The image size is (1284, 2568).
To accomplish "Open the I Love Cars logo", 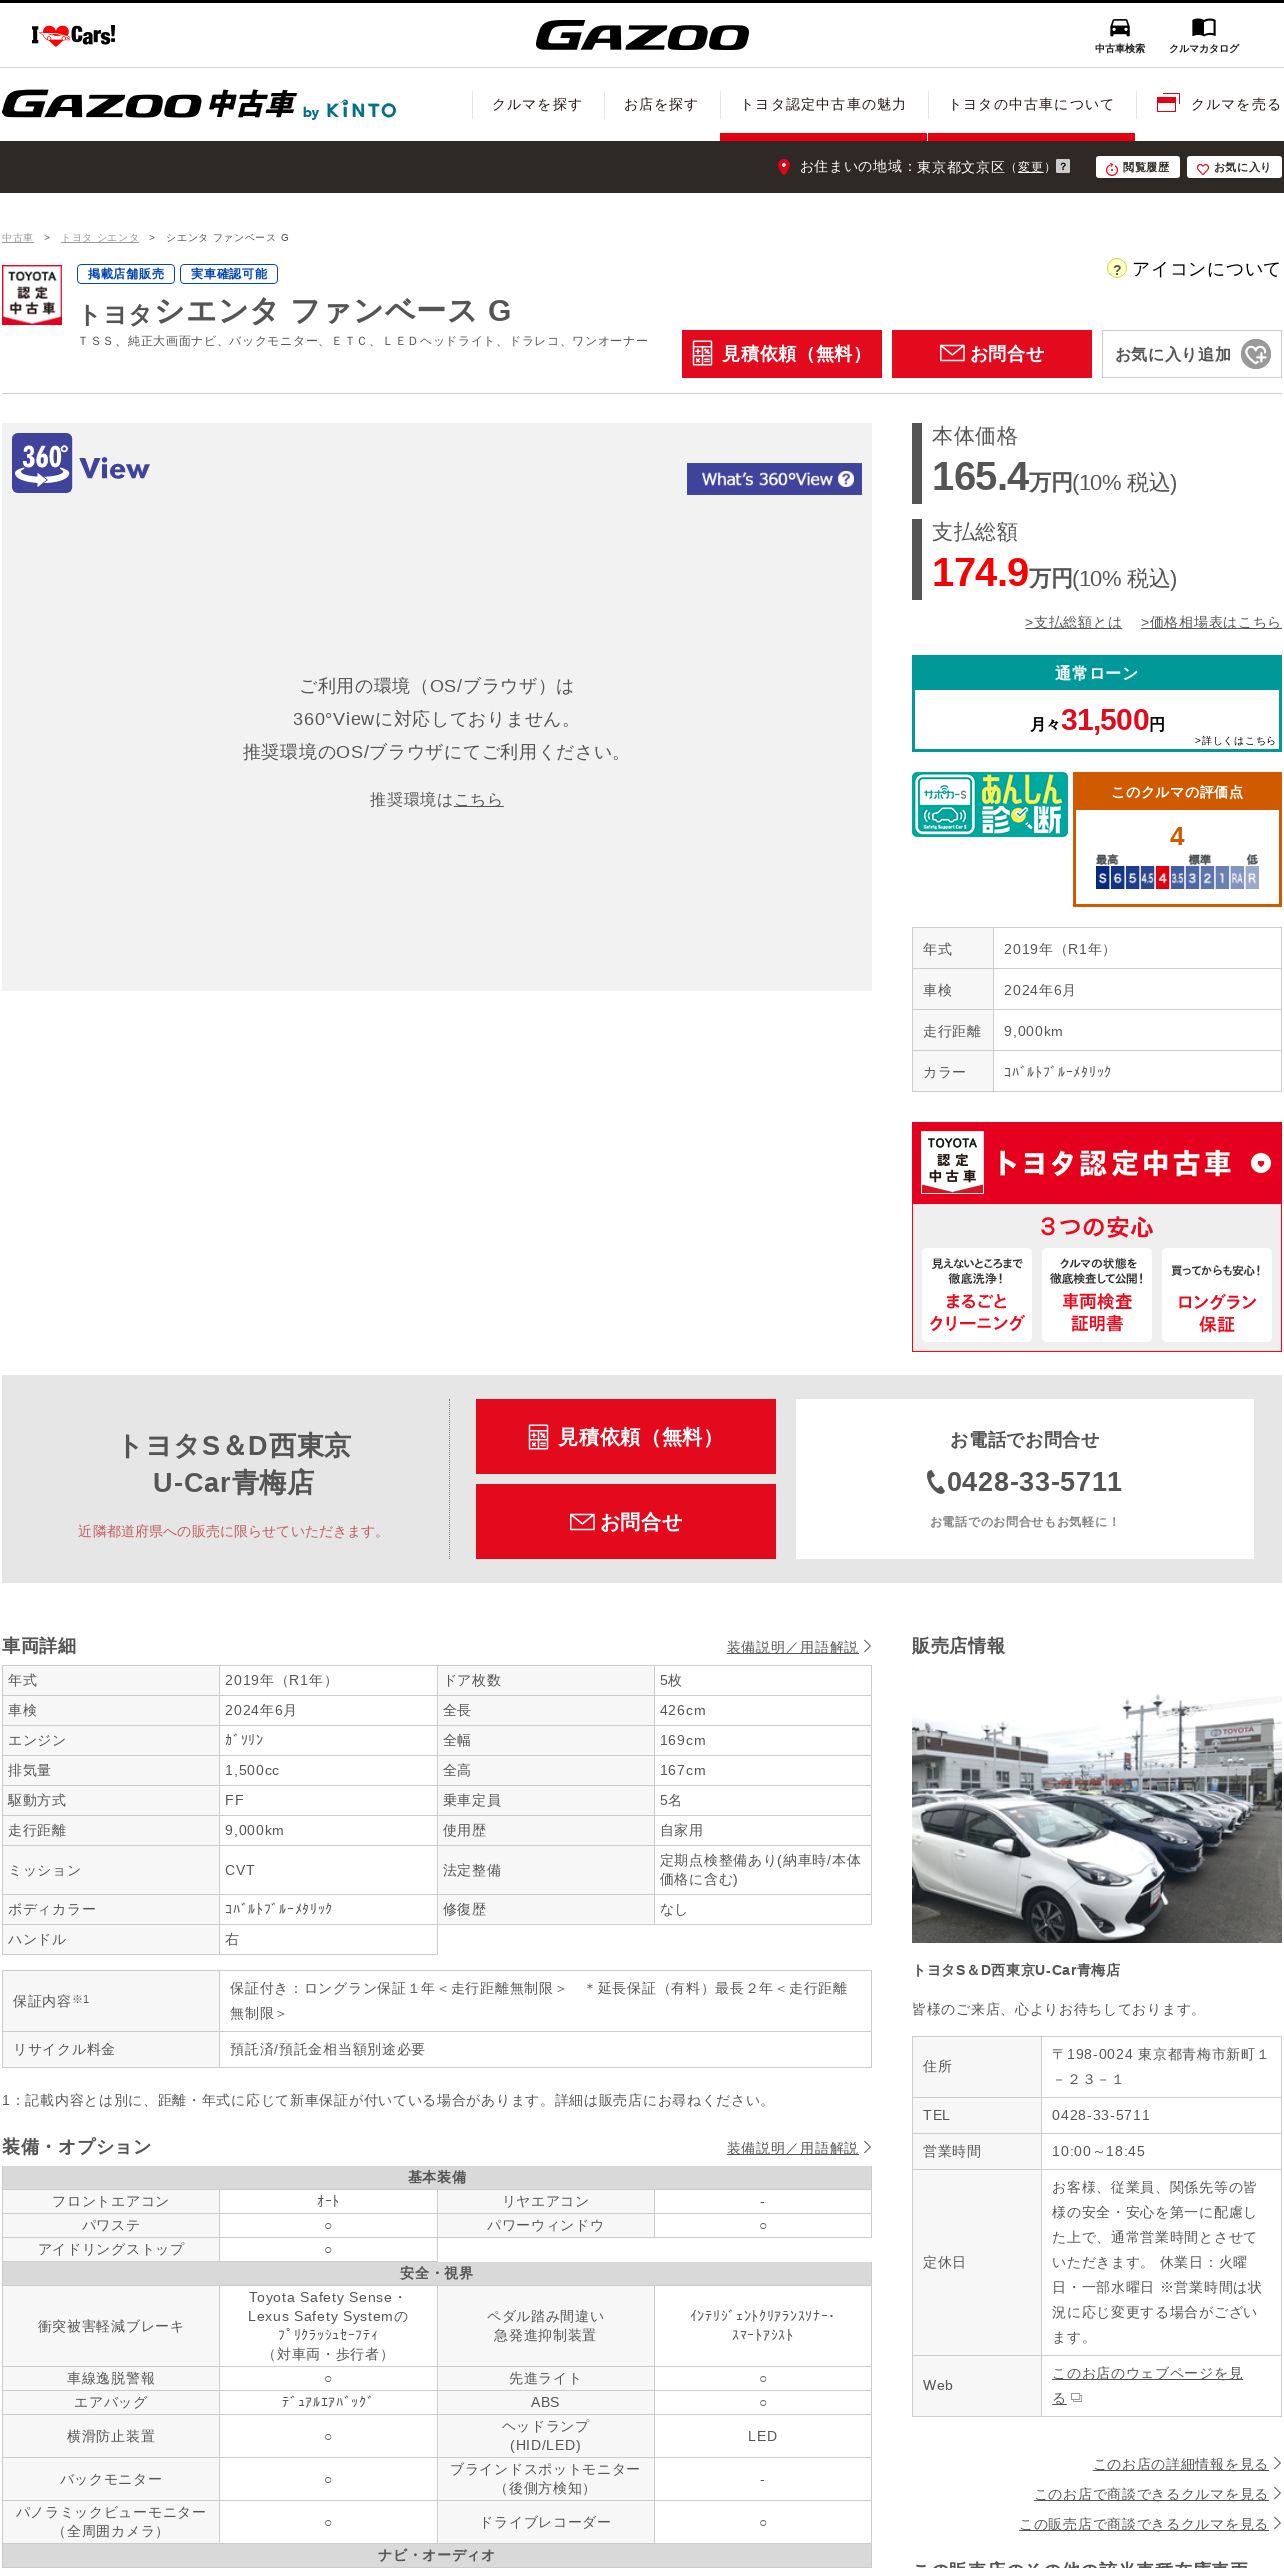I will click(73, 36).
